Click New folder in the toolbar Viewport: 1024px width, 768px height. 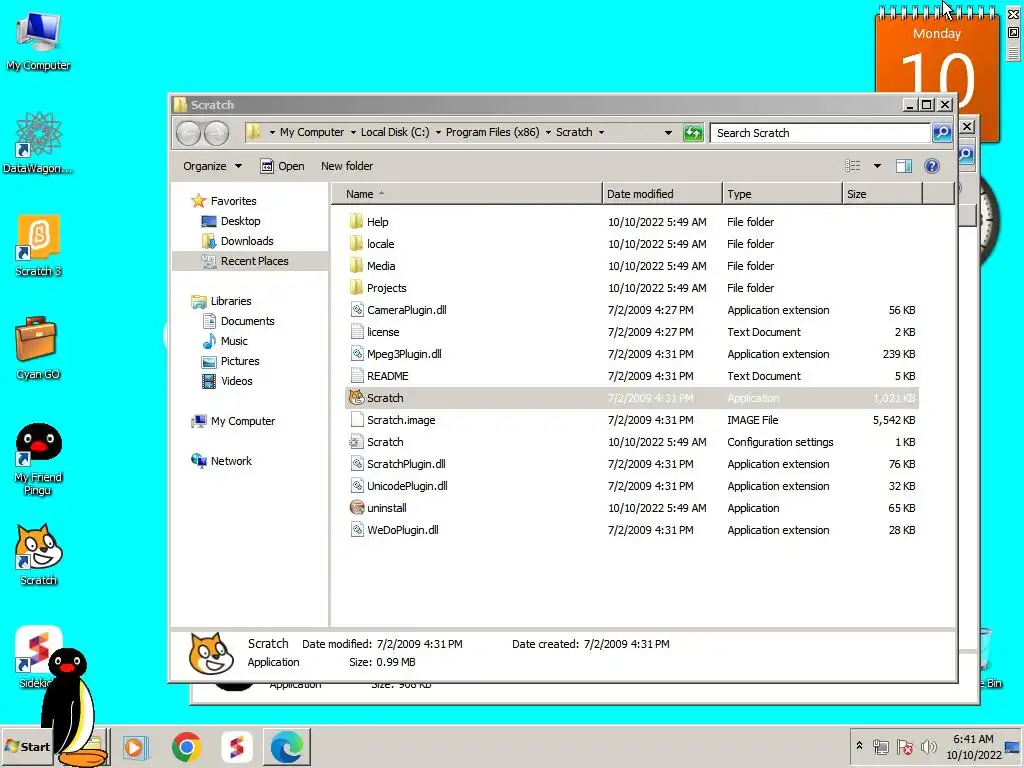pos(347,166)
